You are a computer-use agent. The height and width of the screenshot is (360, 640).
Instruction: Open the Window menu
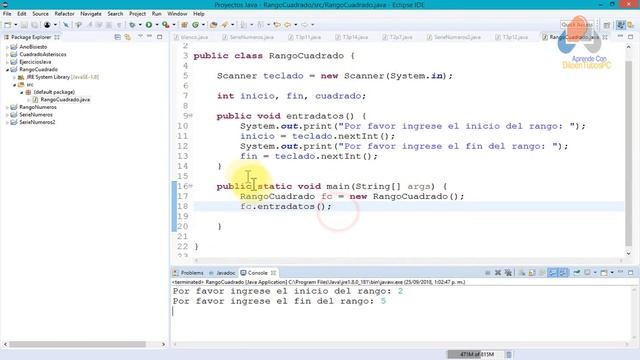point(177,14)
